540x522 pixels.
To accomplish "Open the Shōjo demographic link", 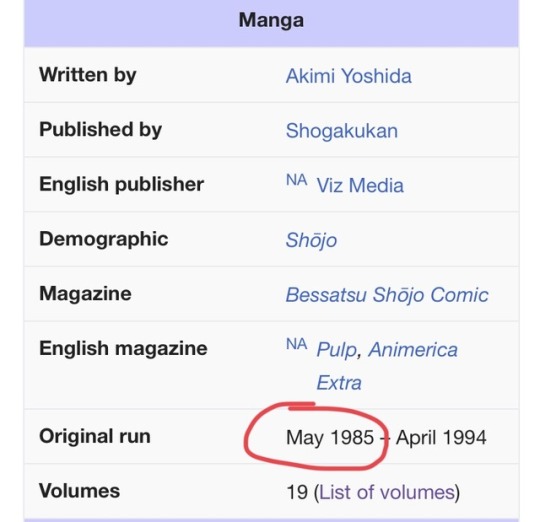I will point(311,240).
